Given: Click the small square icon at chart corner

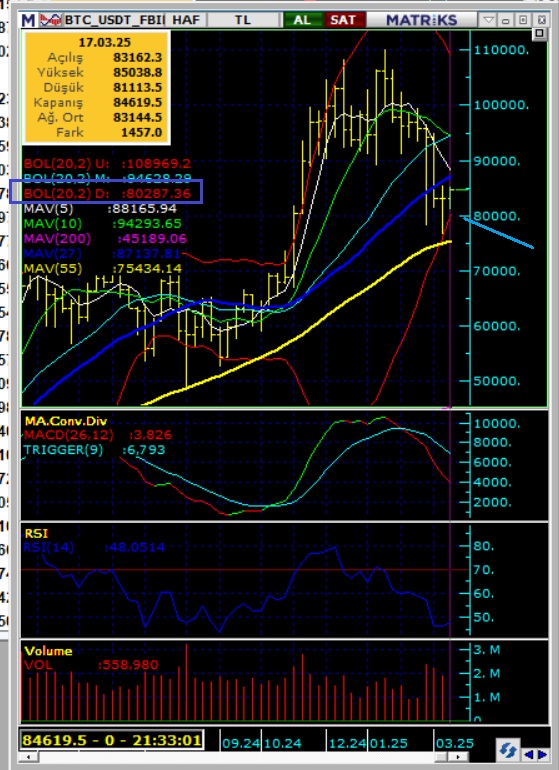Looking at the screenshot, I should click(x=539, y=33).
